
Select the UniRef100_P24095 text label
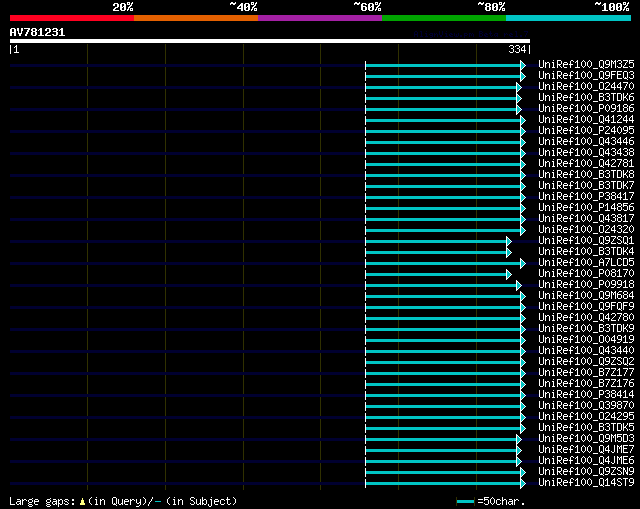(586, 131)
